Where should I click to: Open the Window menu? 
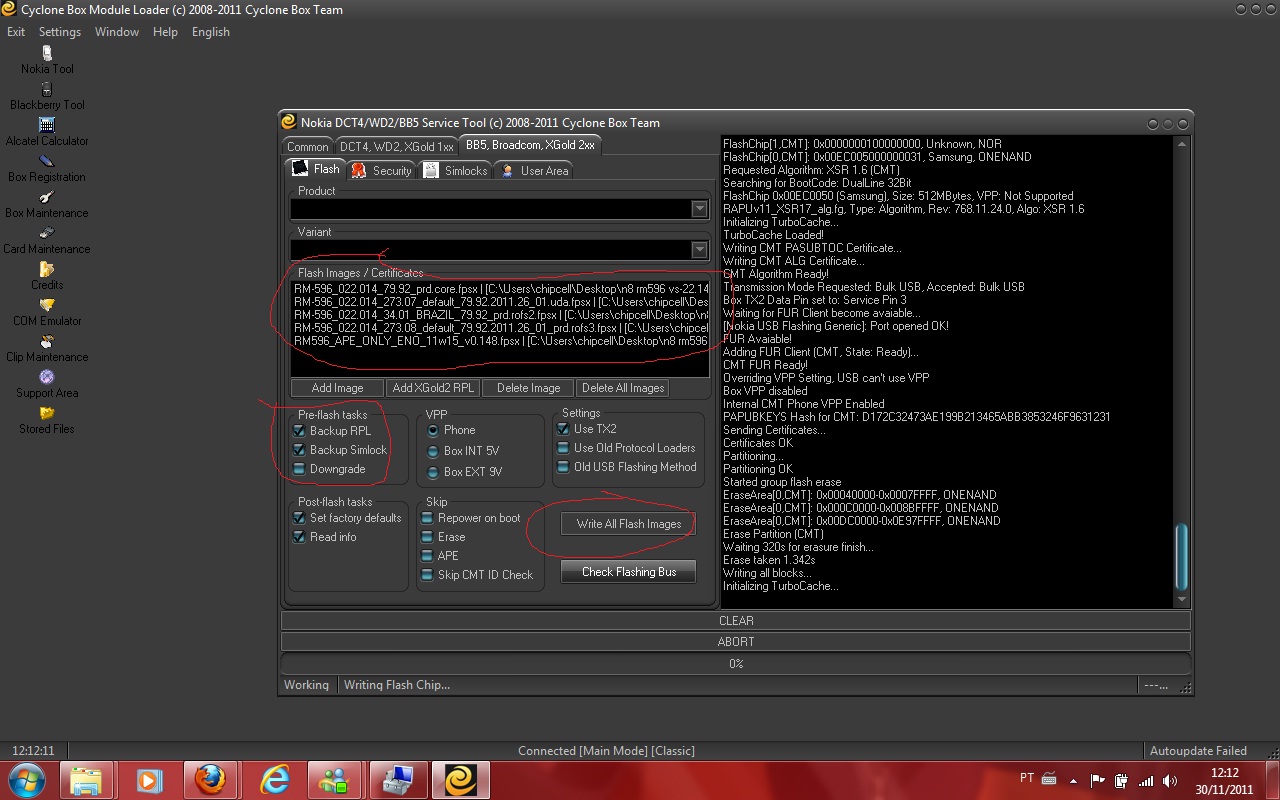(x=117, y=32)
